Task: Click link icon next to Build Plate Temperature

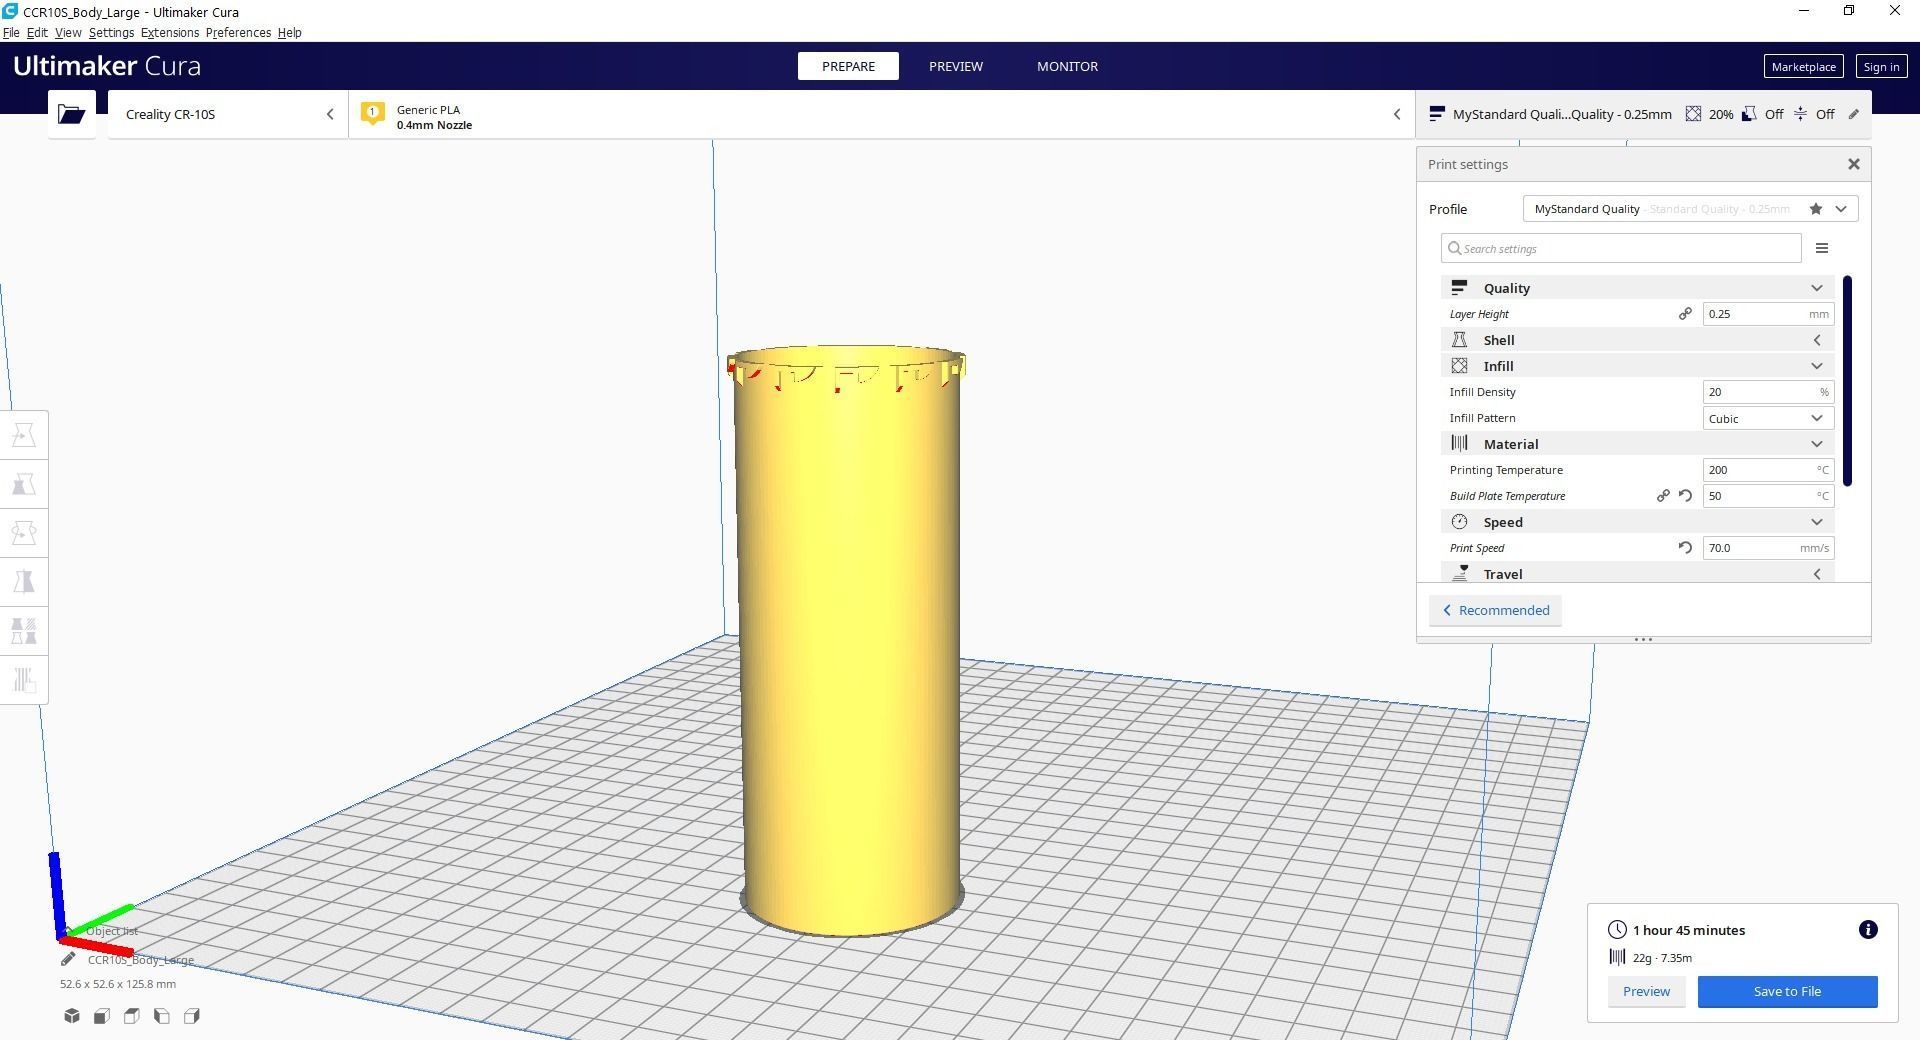Action: (x=1663, y=496)
